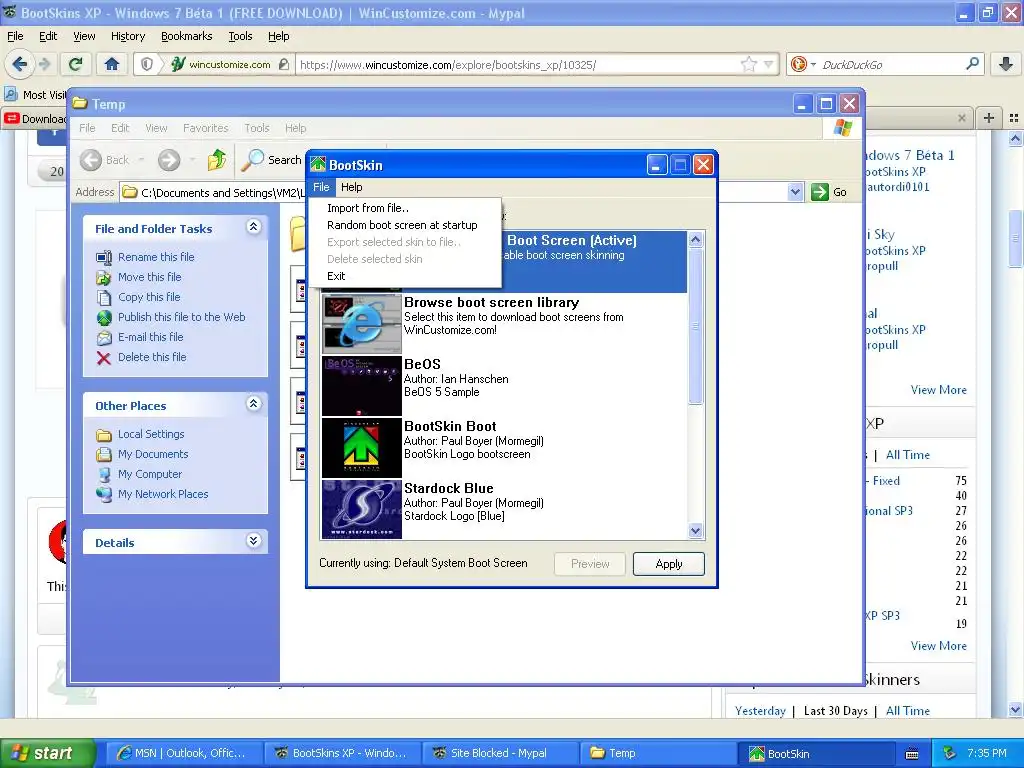Open Start menu
Image resolution: width=1024 pixels, height=768 pixels.
46,753
